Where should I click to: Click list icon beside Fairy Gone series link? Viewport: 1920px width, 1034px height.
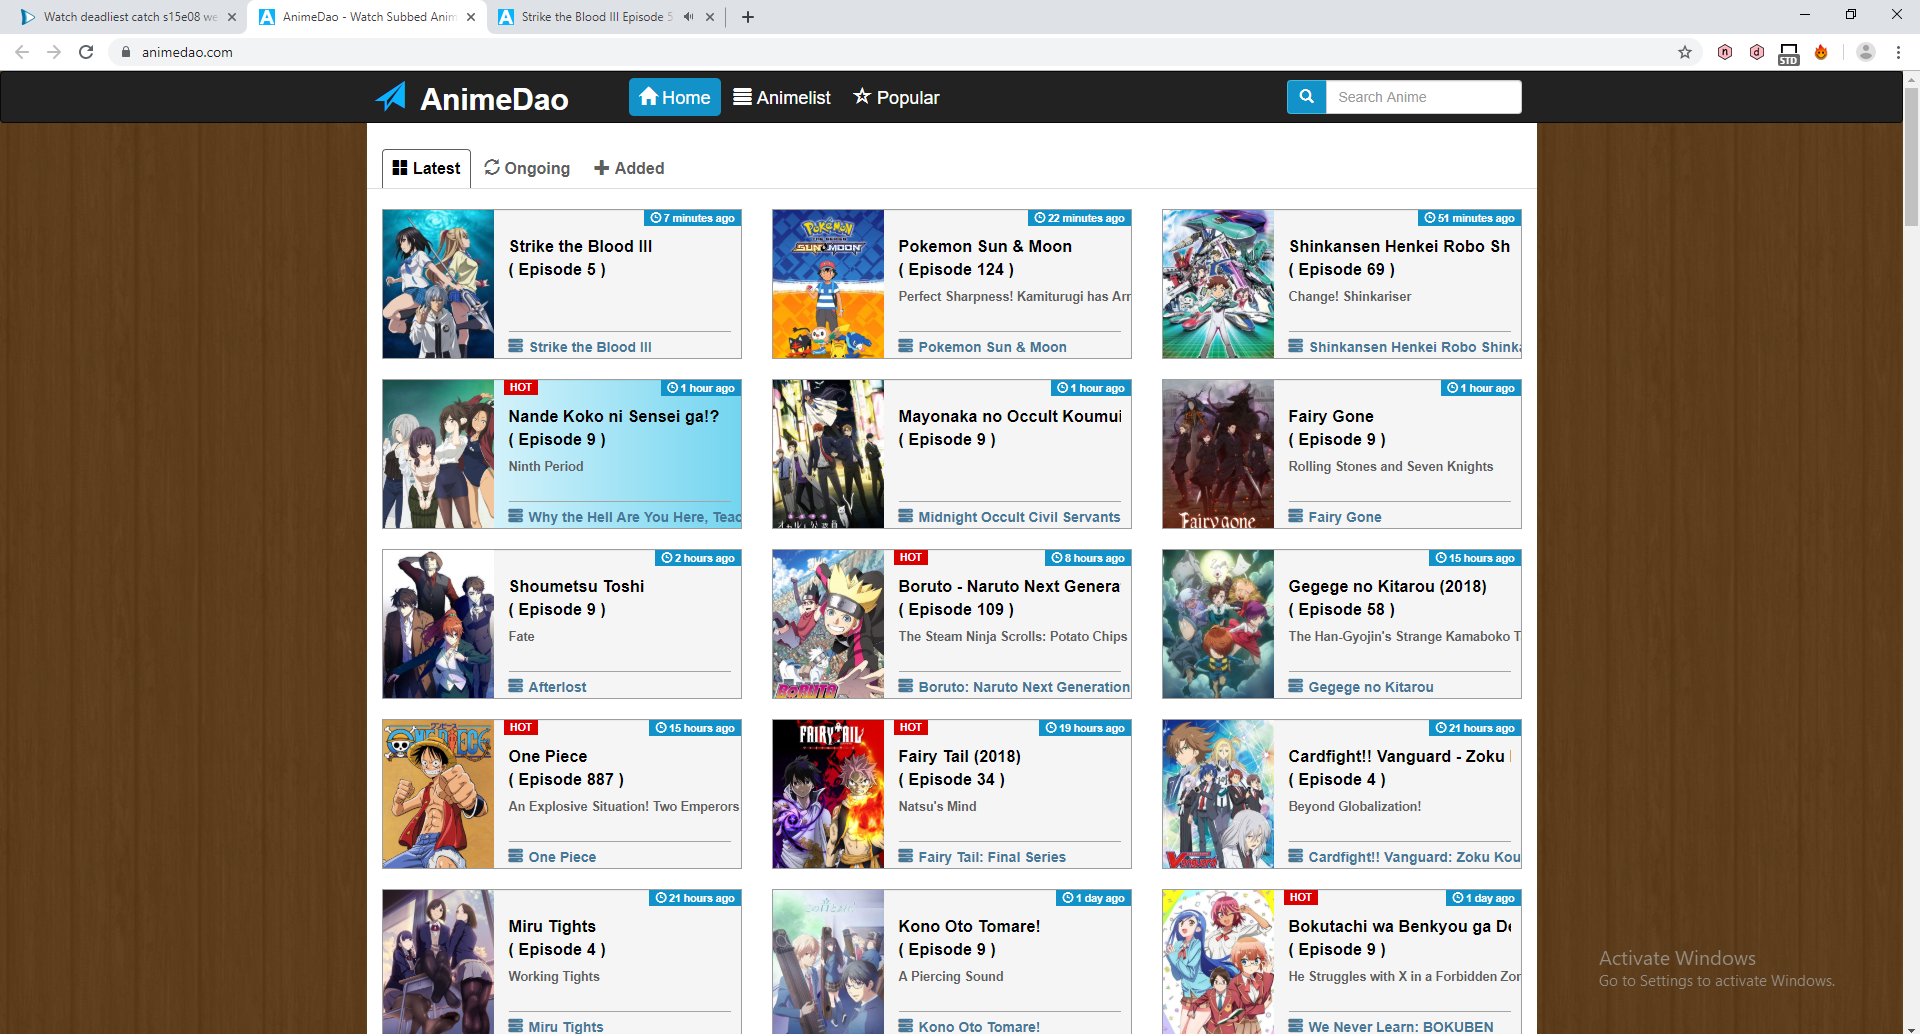coord(1296,516)
